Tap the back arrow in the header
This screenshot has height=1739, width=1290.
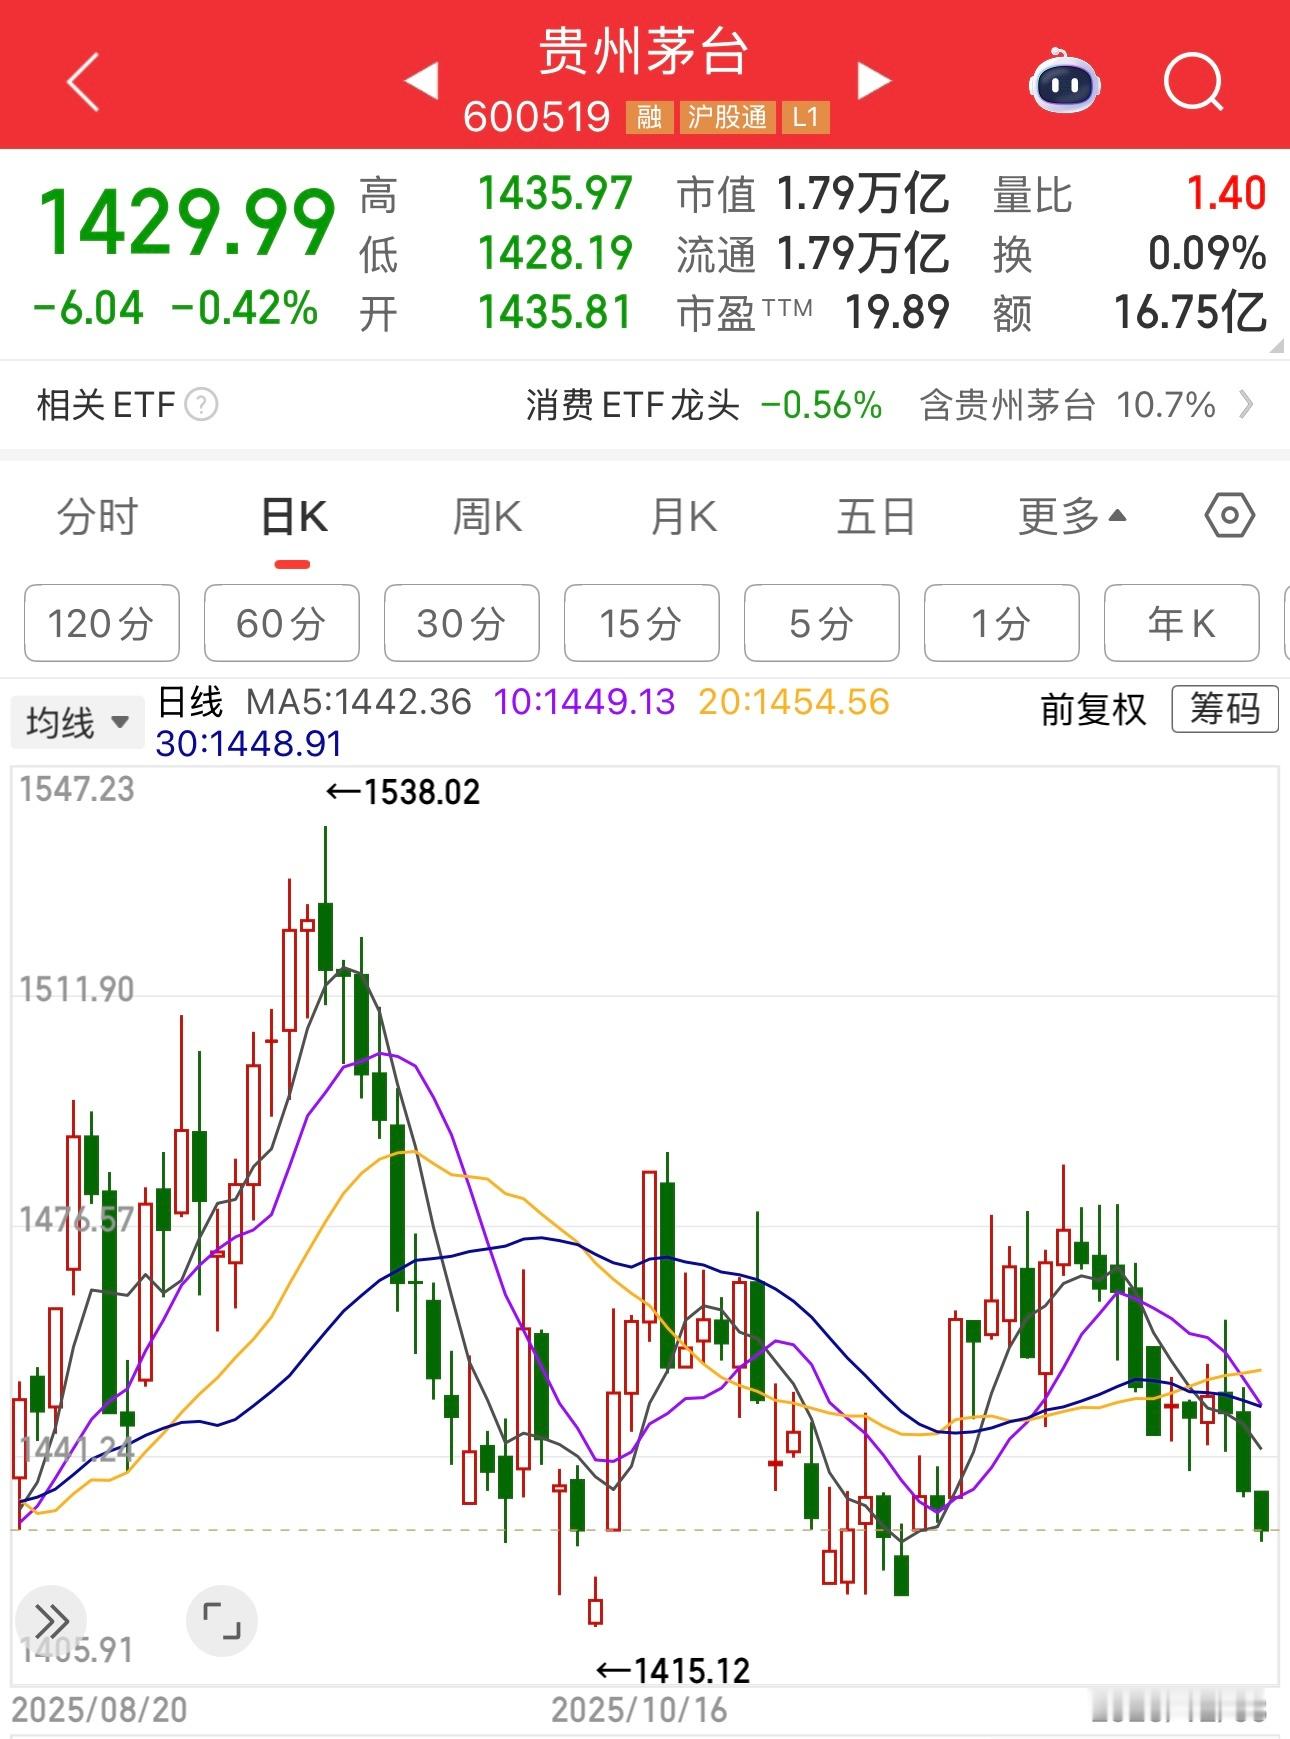pos(83,82)
